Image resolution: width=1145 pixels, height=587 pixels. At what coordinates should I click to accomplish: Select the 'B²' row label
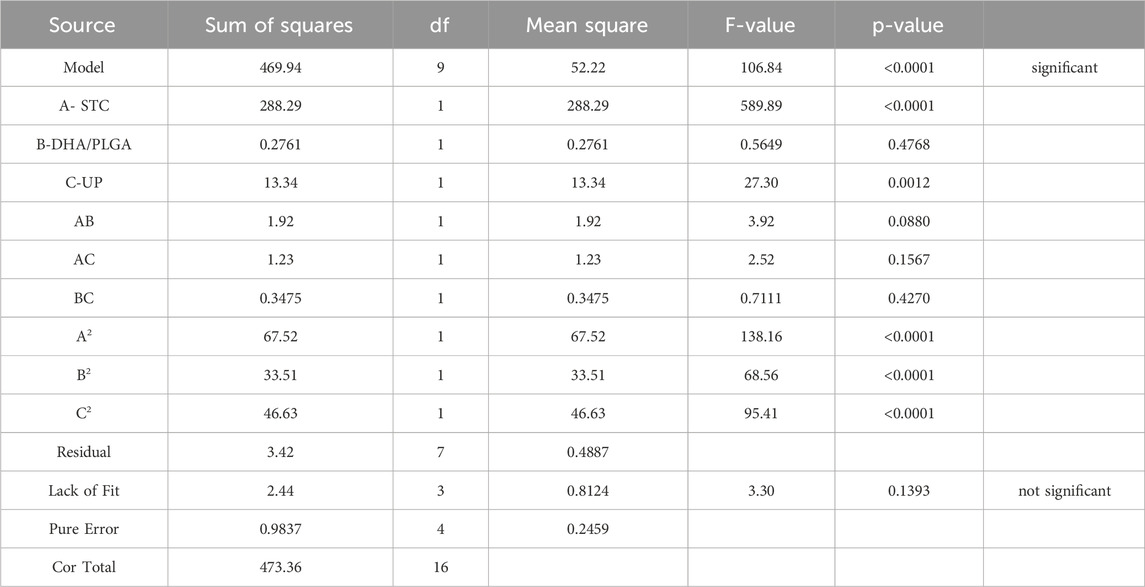pos(83,375)
